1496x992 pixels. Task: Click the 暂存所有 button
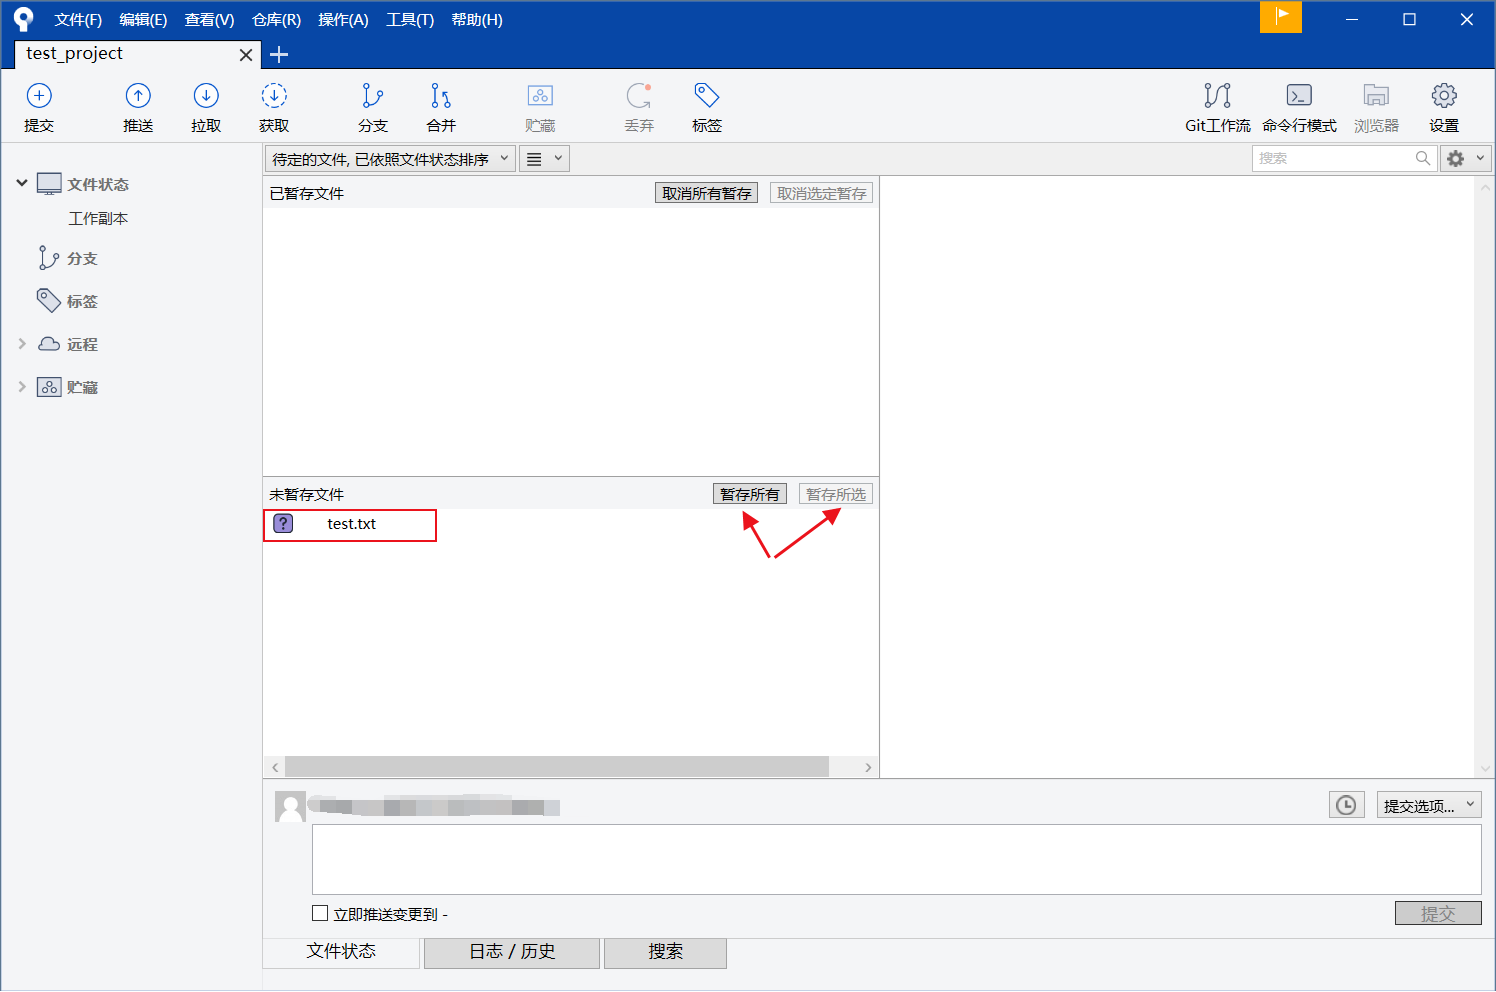[749, 493]
